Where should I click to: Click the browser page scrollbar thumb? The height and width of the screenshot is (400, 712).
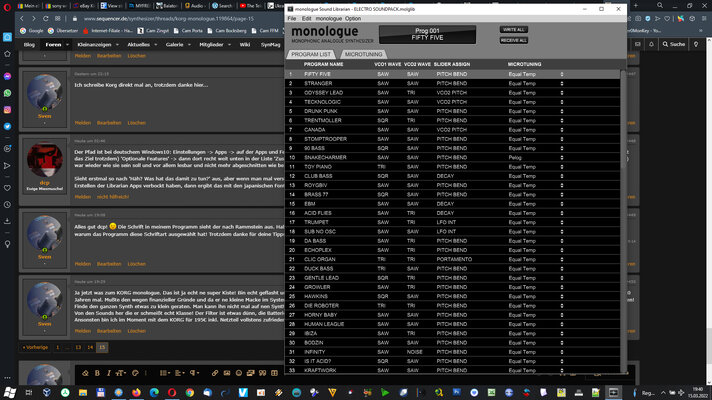pyautogui.click(x=709, y=345)
